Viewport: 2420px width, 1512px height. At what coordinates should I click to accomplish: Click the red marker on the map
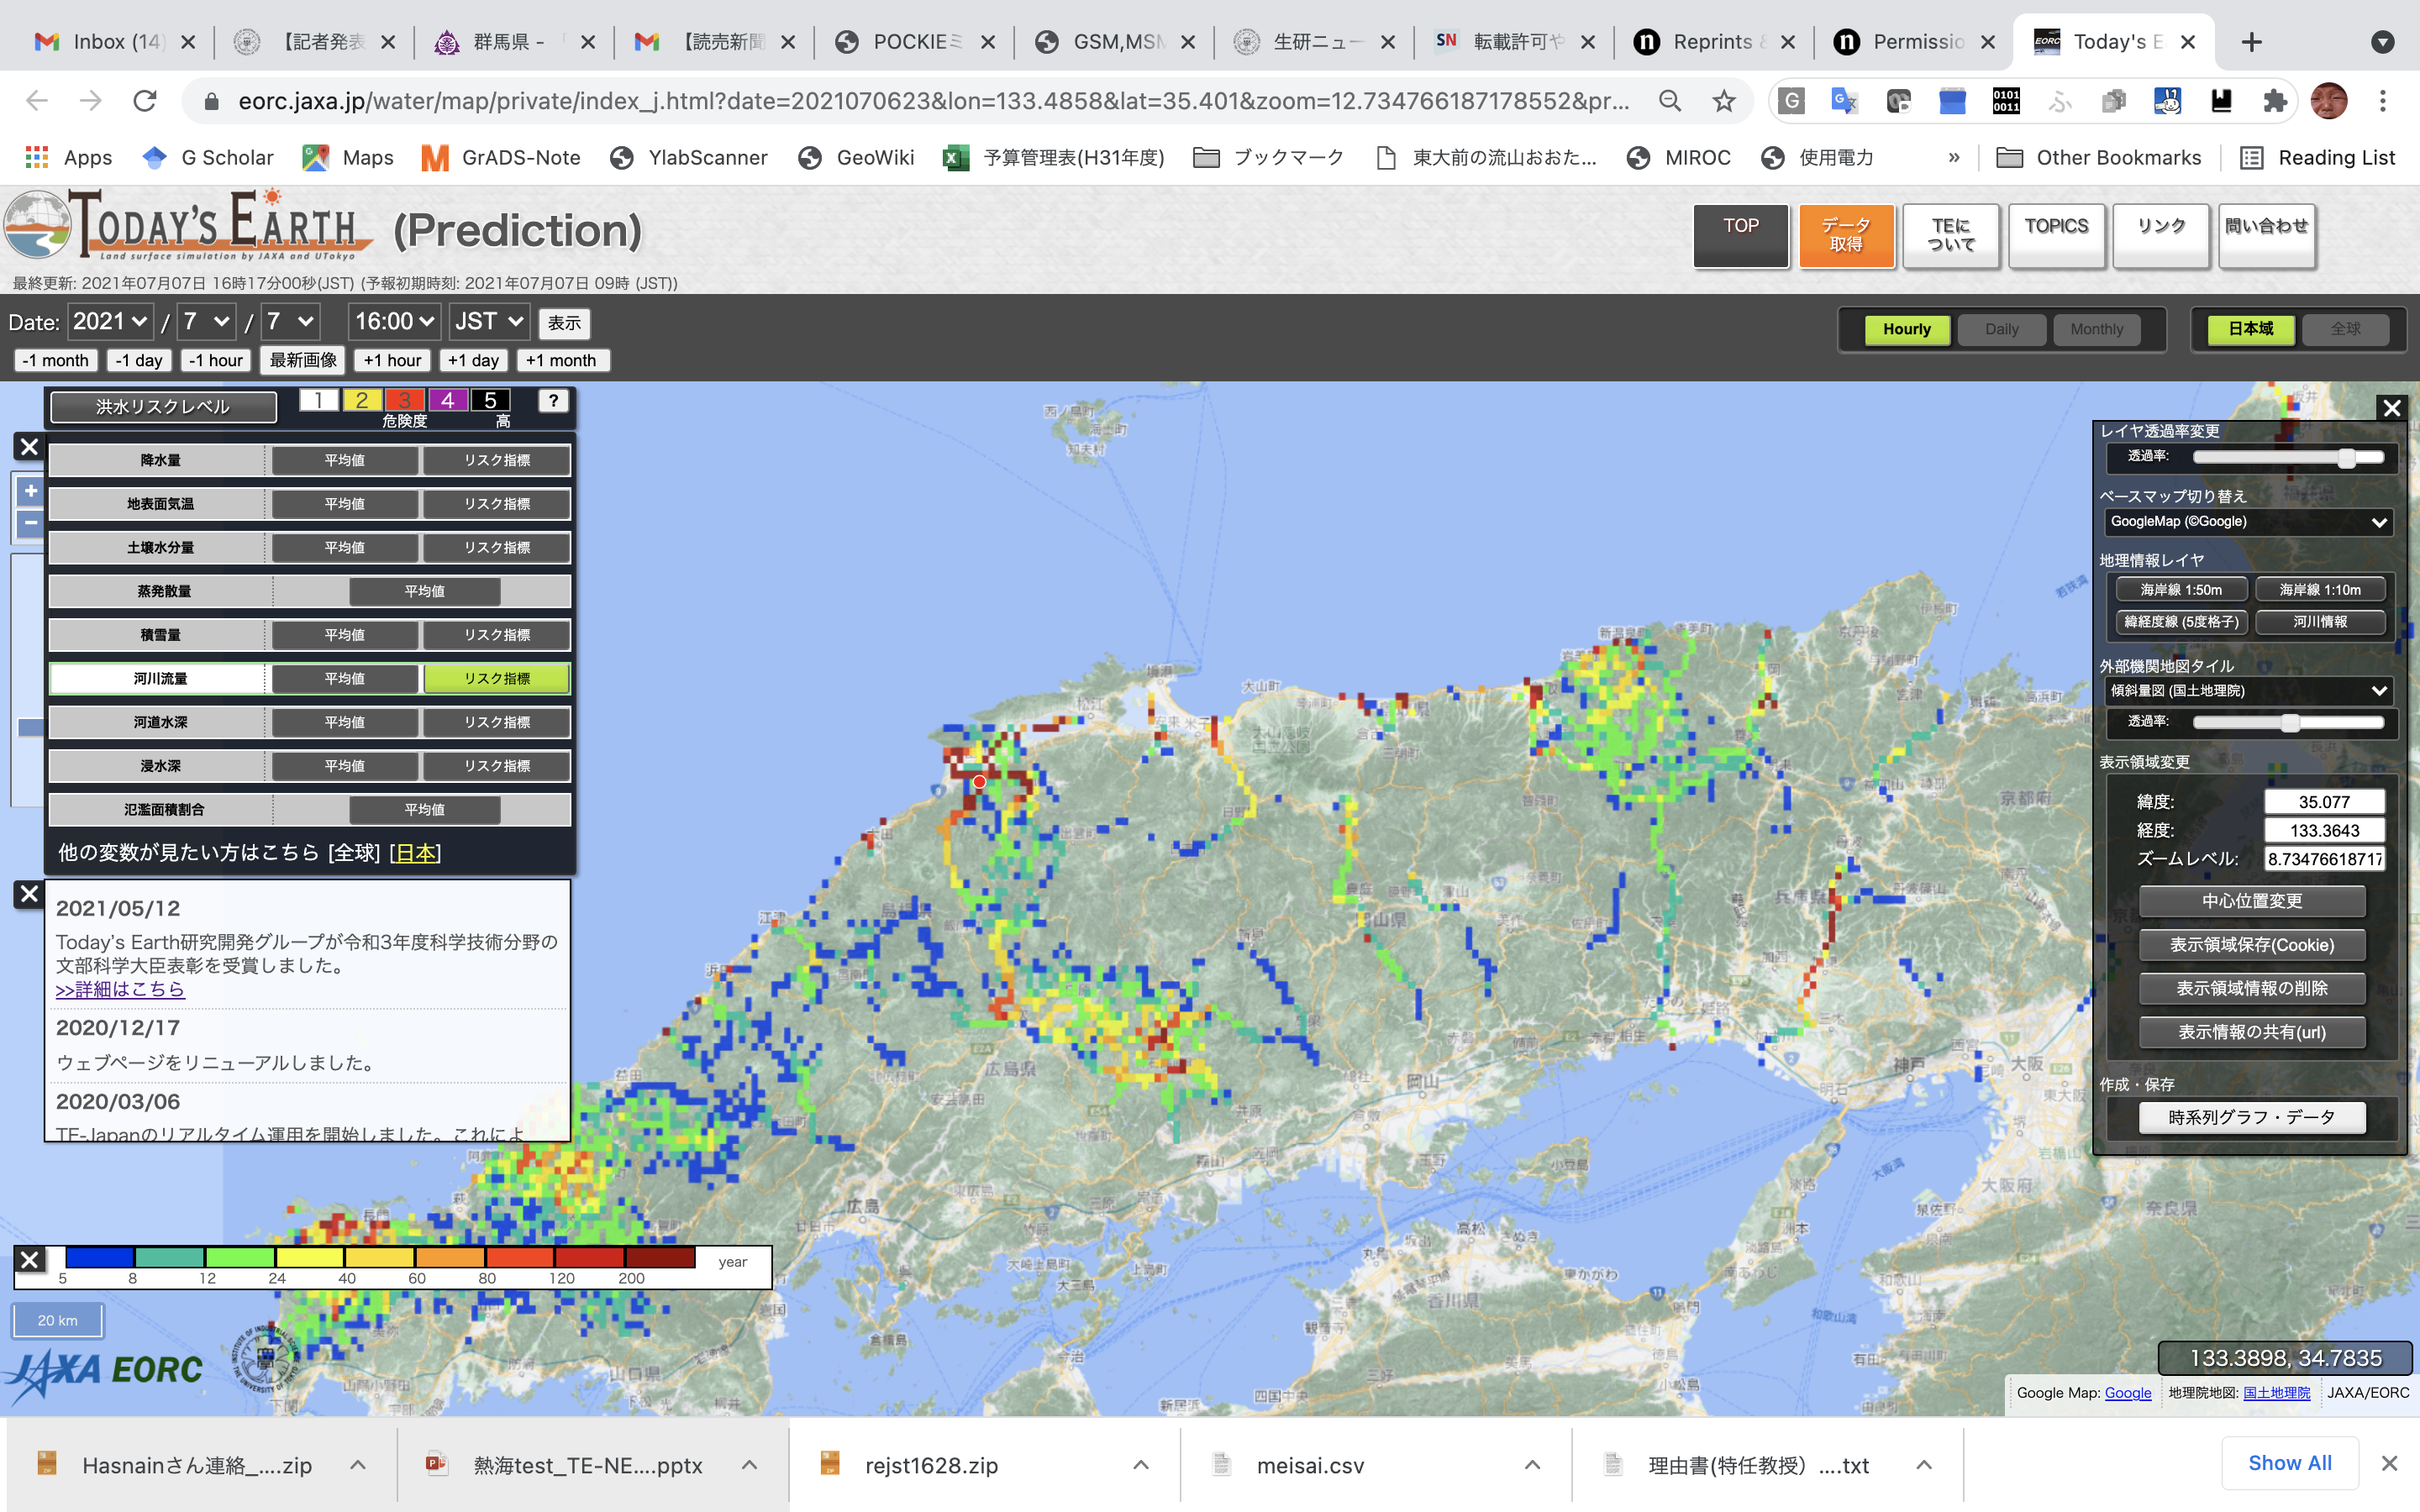click(x=979, y=782)
